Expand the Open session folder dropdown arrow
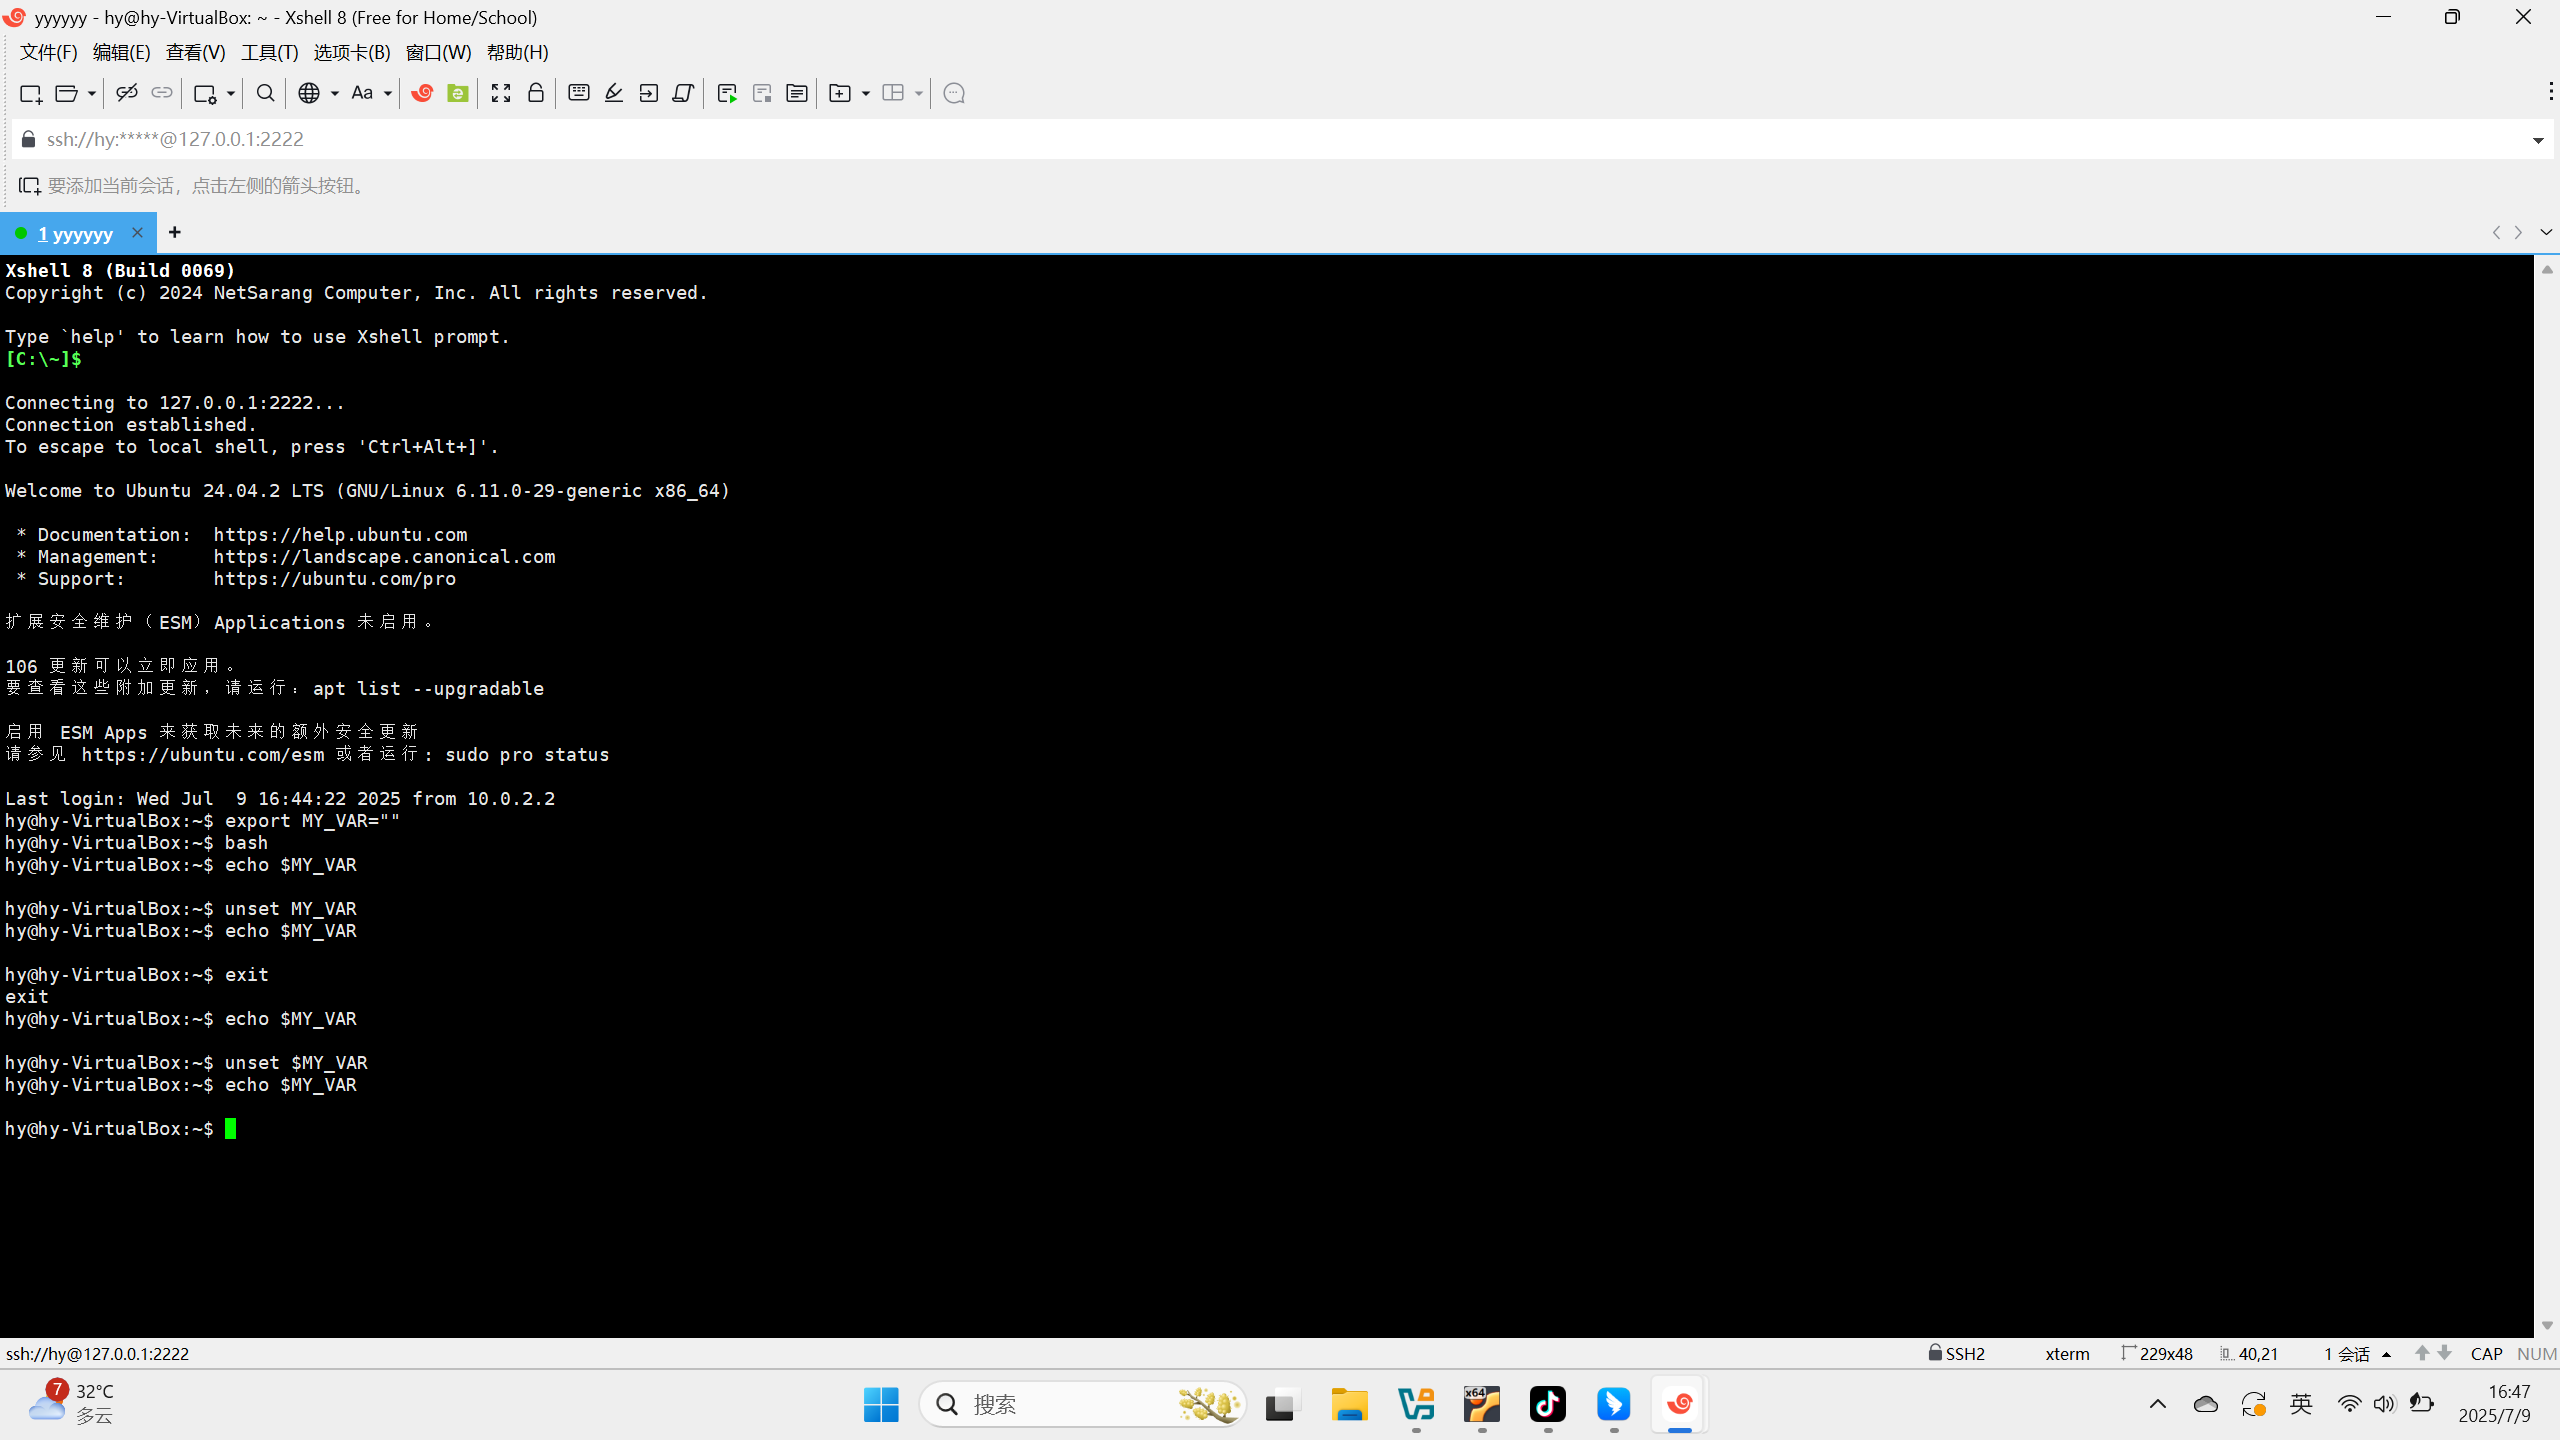The height and width of the screenshot is (1440, 2560). [x=91, y=93]
